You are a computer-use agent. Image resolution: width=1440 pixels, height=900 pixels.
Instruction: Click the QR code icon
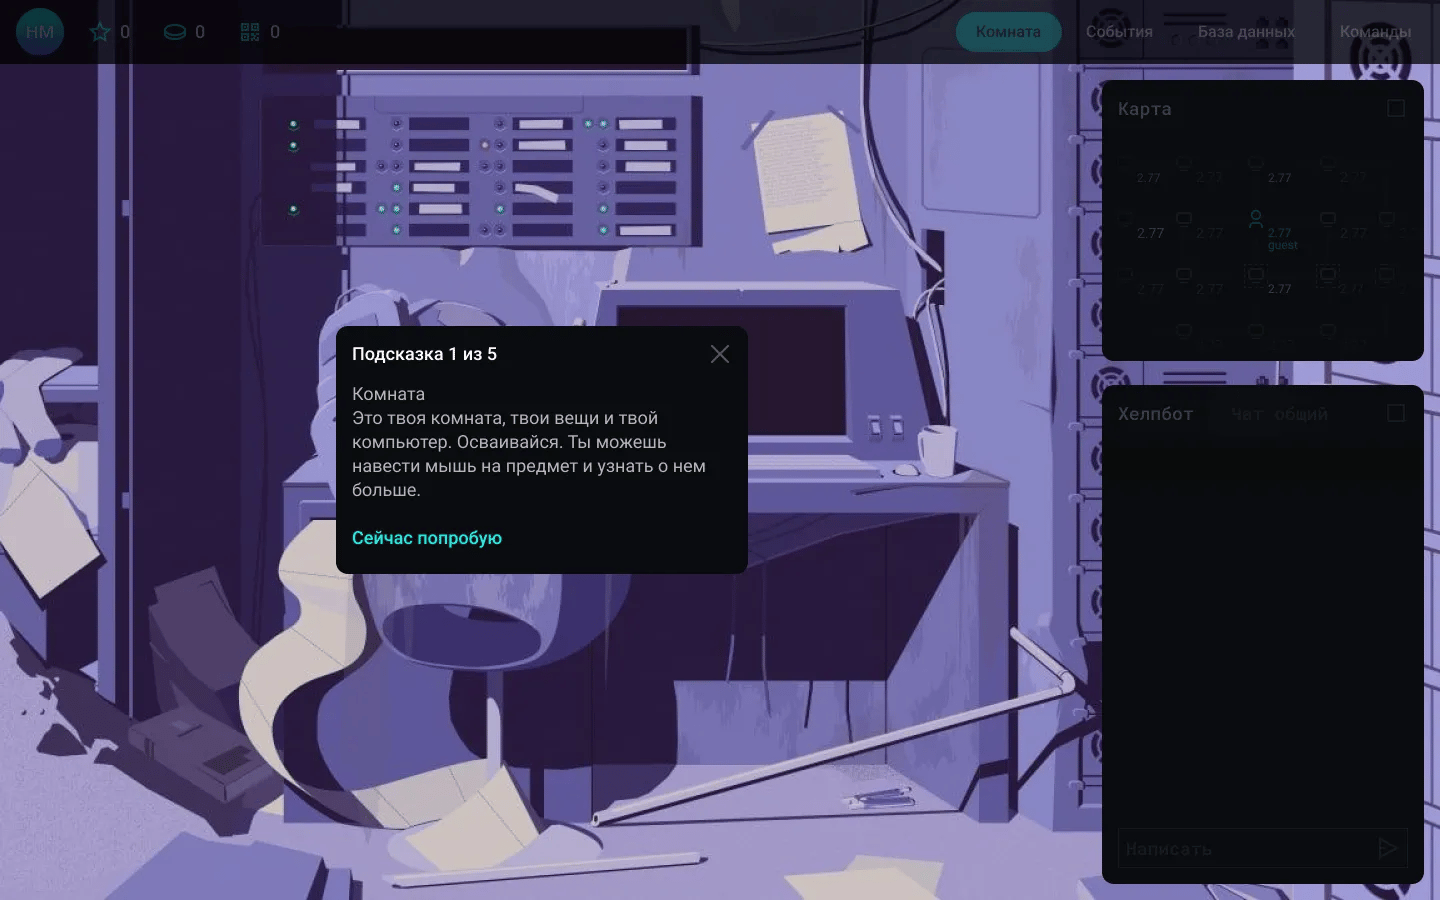pos(250,32)
